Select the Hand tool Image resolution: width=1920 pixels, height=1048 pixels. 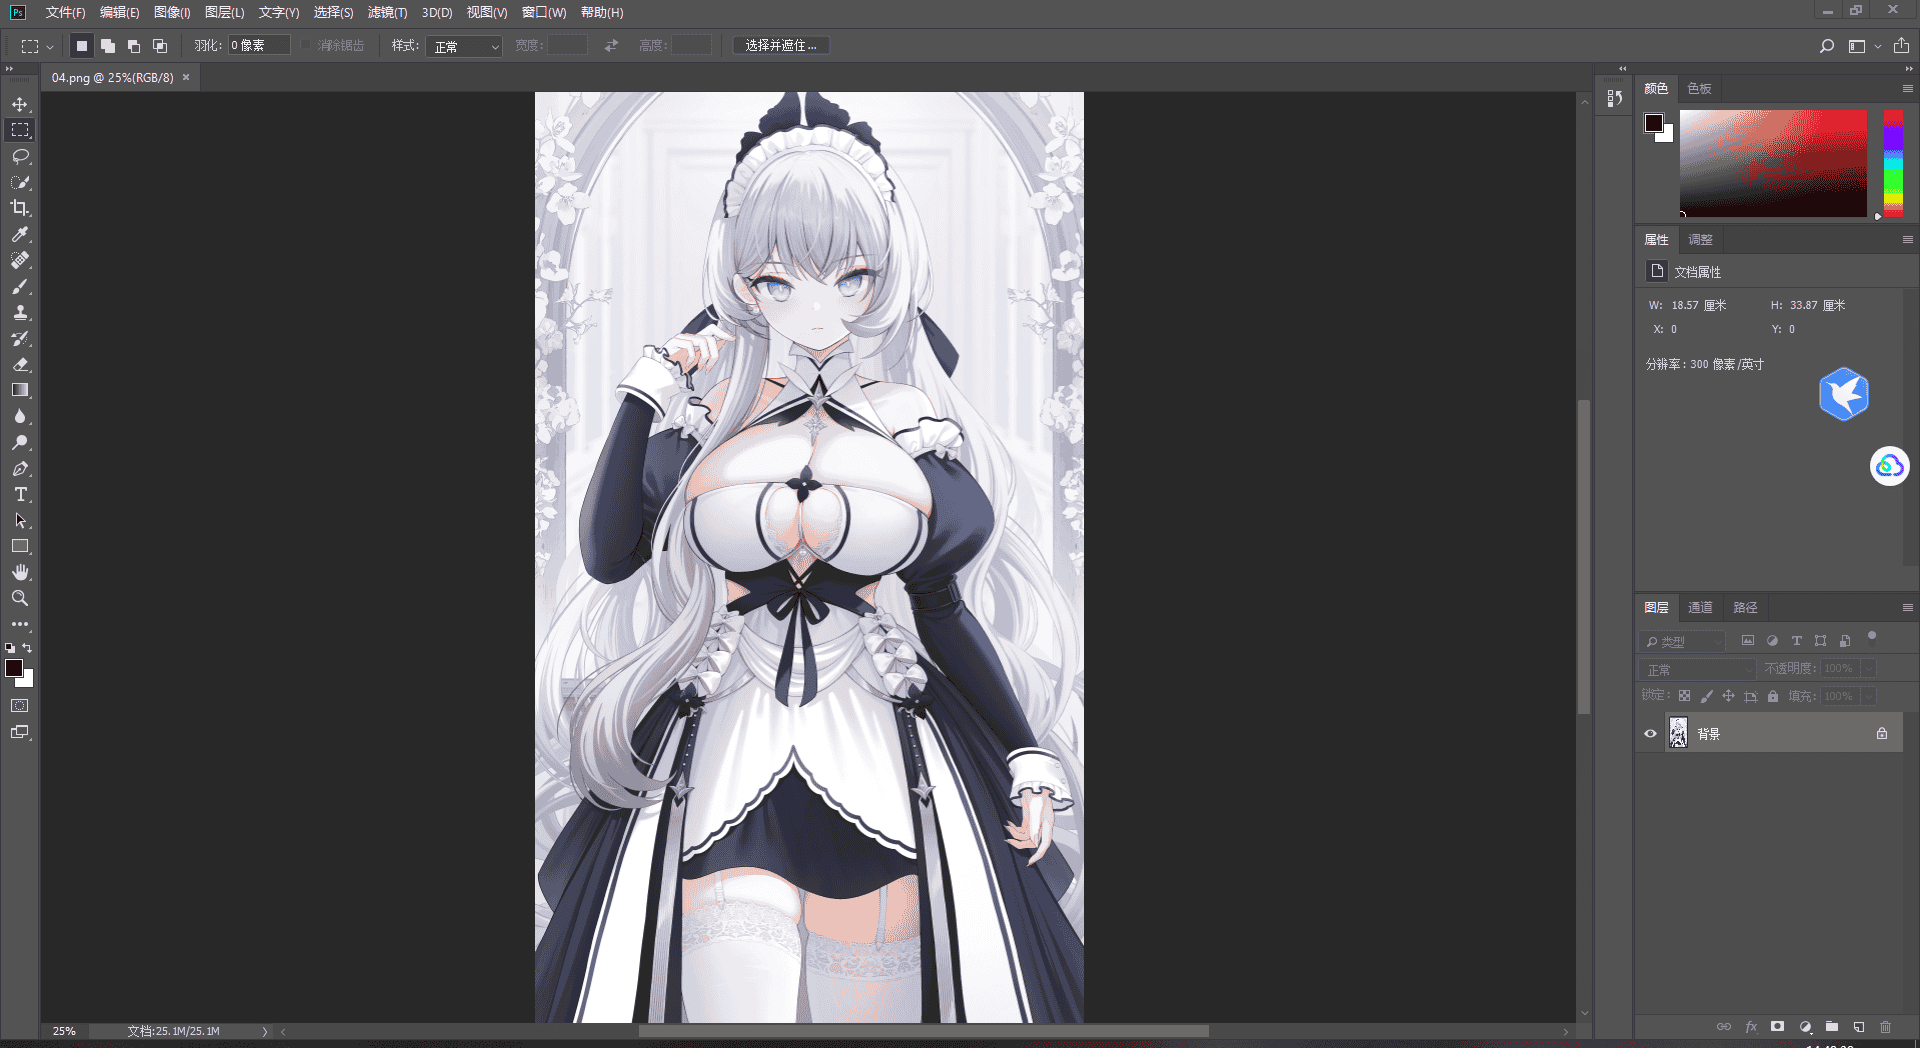20,572
